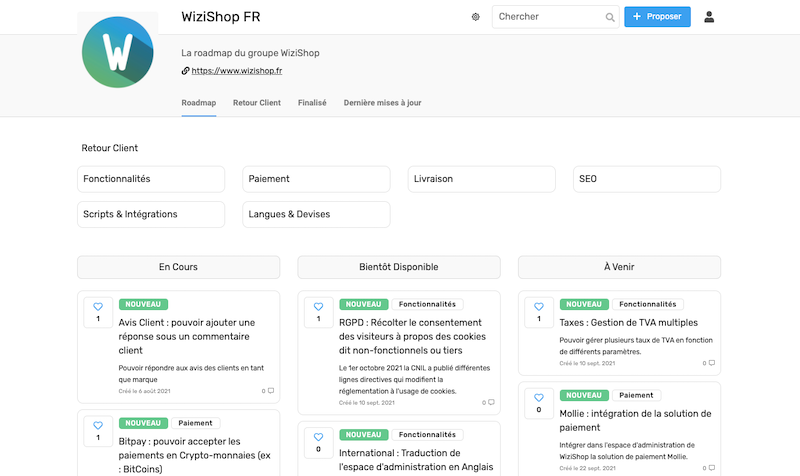Viewport: 800px width, 476px height.
Task: Click the En Cours column header
Action: 179,267
